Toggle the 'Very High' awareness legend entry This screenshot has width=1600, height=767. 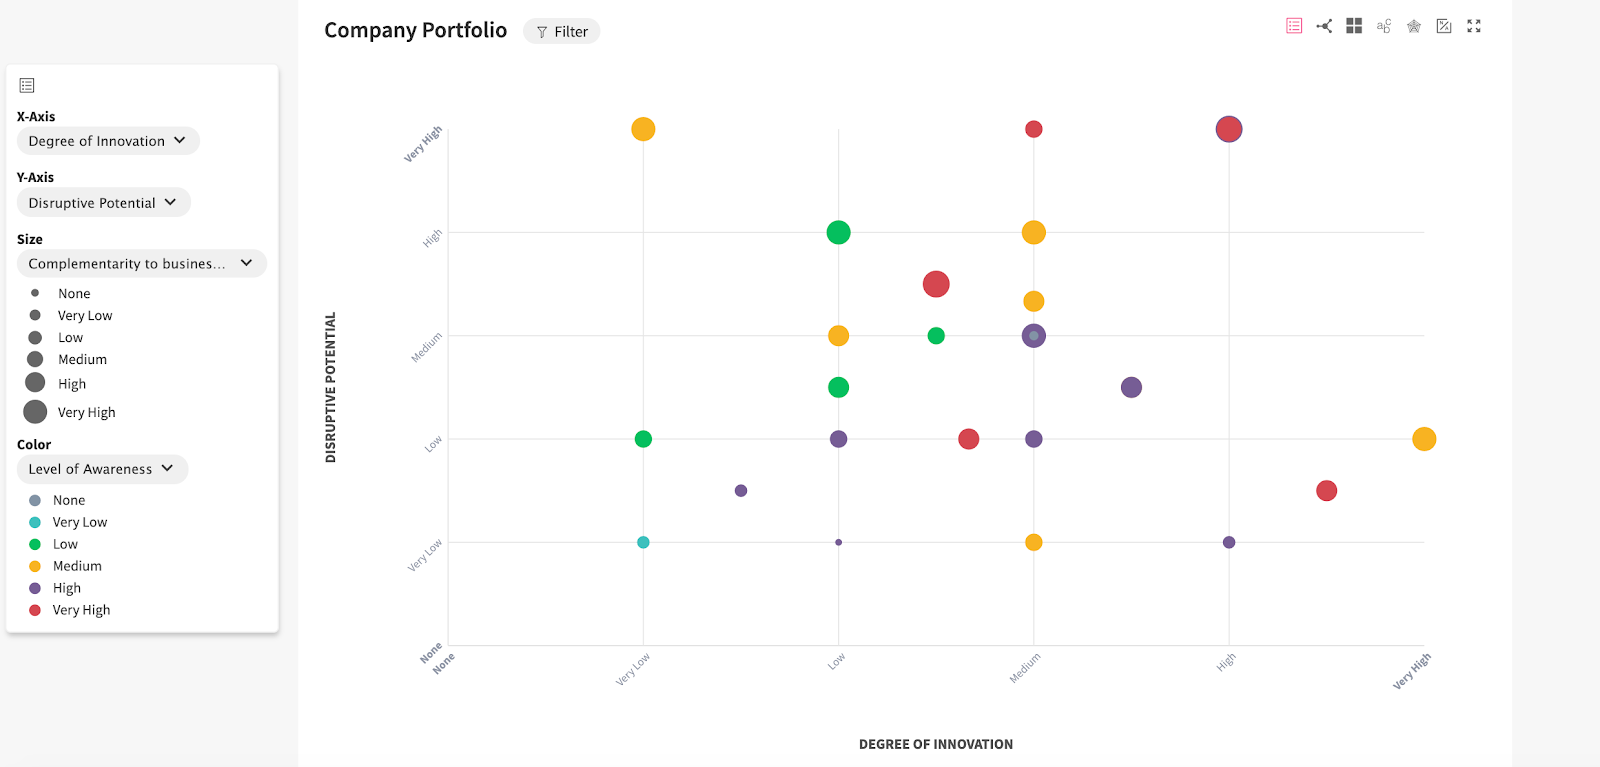pos(83,609)
